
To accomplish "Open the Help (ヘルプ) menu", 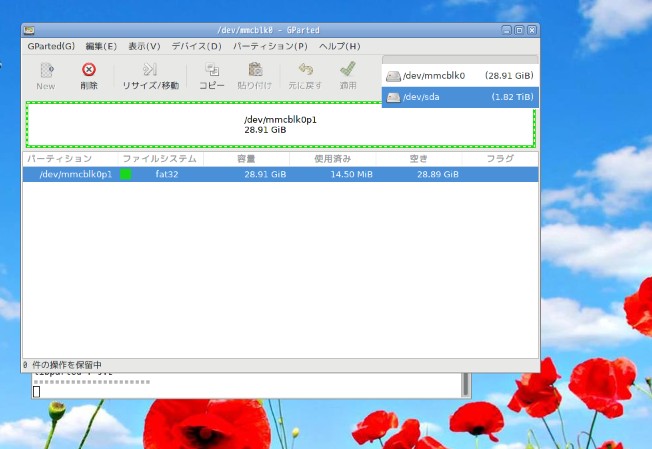I will (x=339, y=46).
